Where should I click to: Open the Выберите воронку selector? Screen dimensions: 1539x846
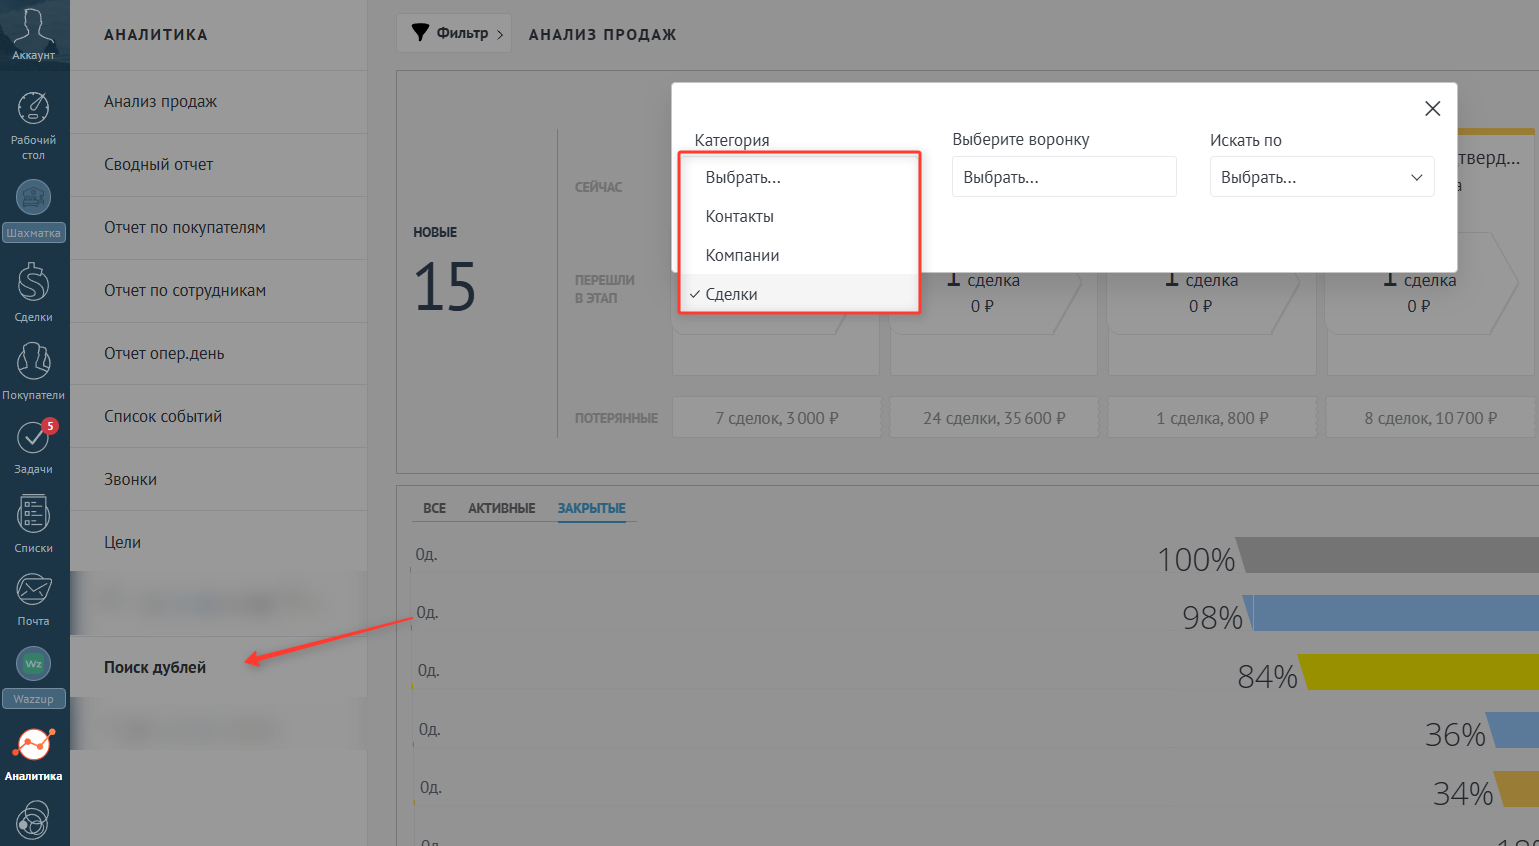1064,177
